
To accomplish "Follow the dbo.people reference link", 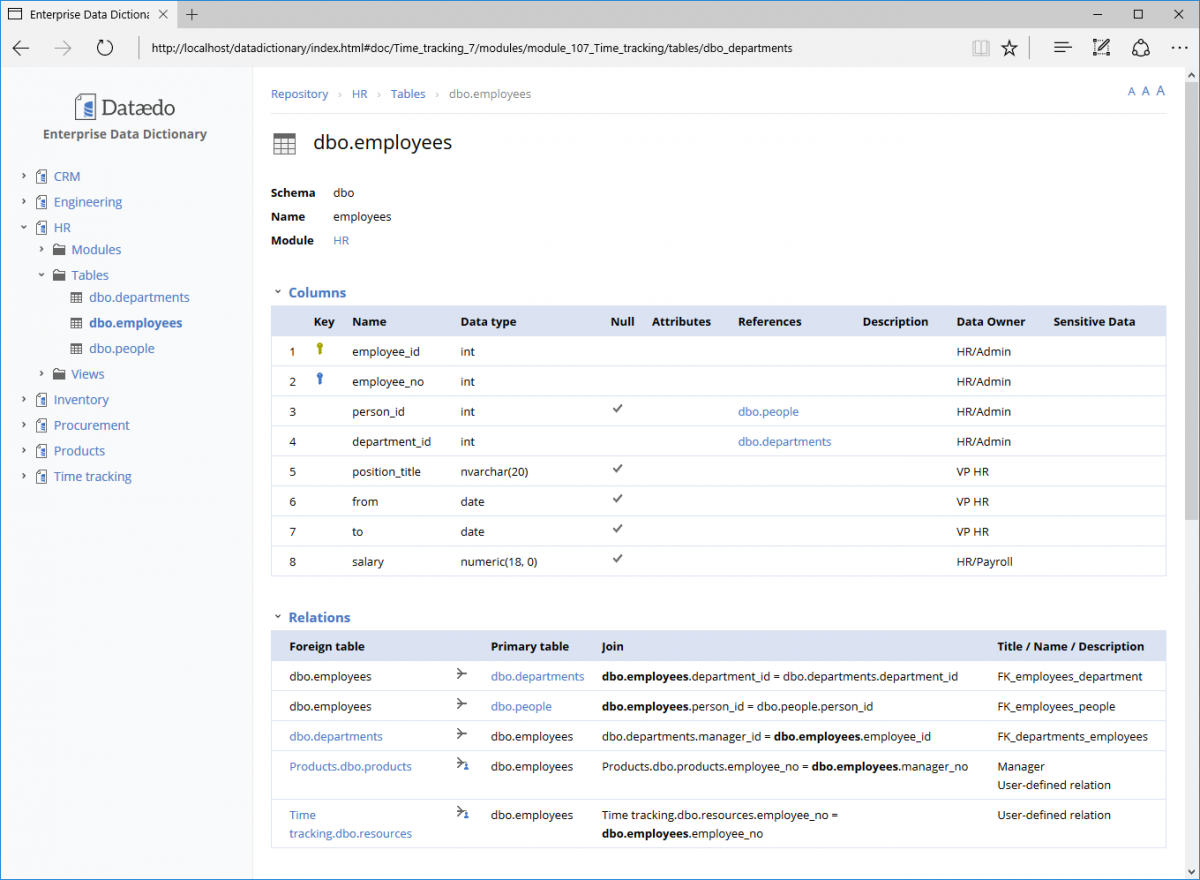I will 768,411.
